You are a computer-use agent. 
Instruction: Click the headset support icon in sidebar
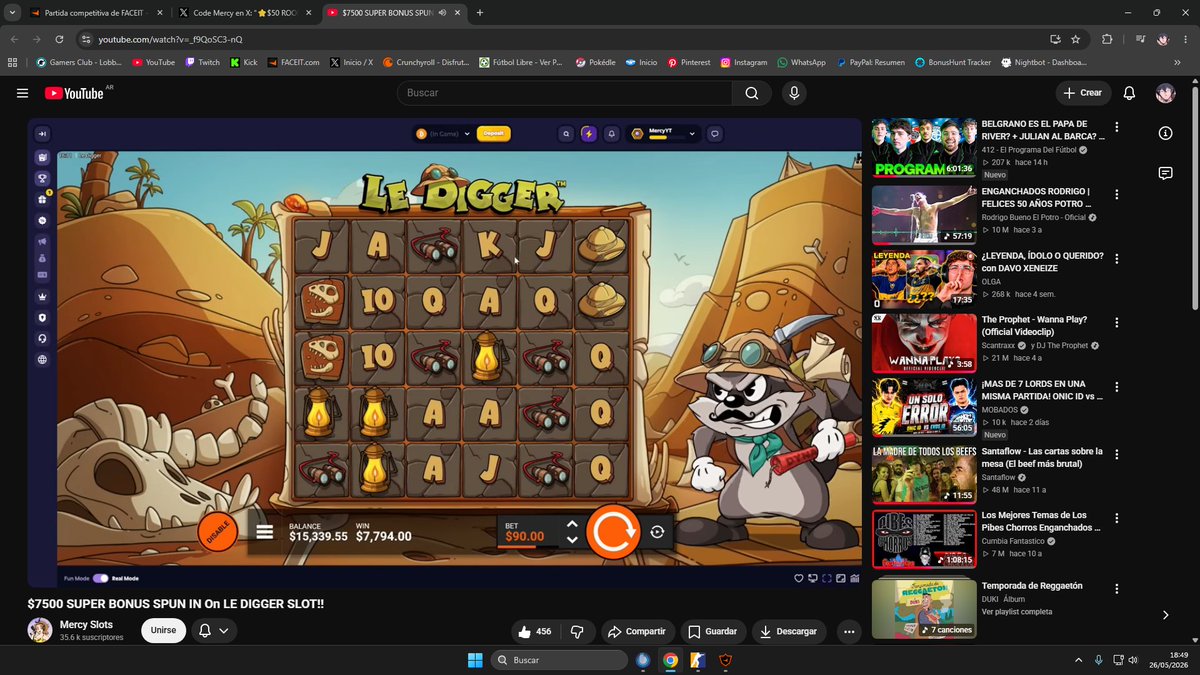43,338
